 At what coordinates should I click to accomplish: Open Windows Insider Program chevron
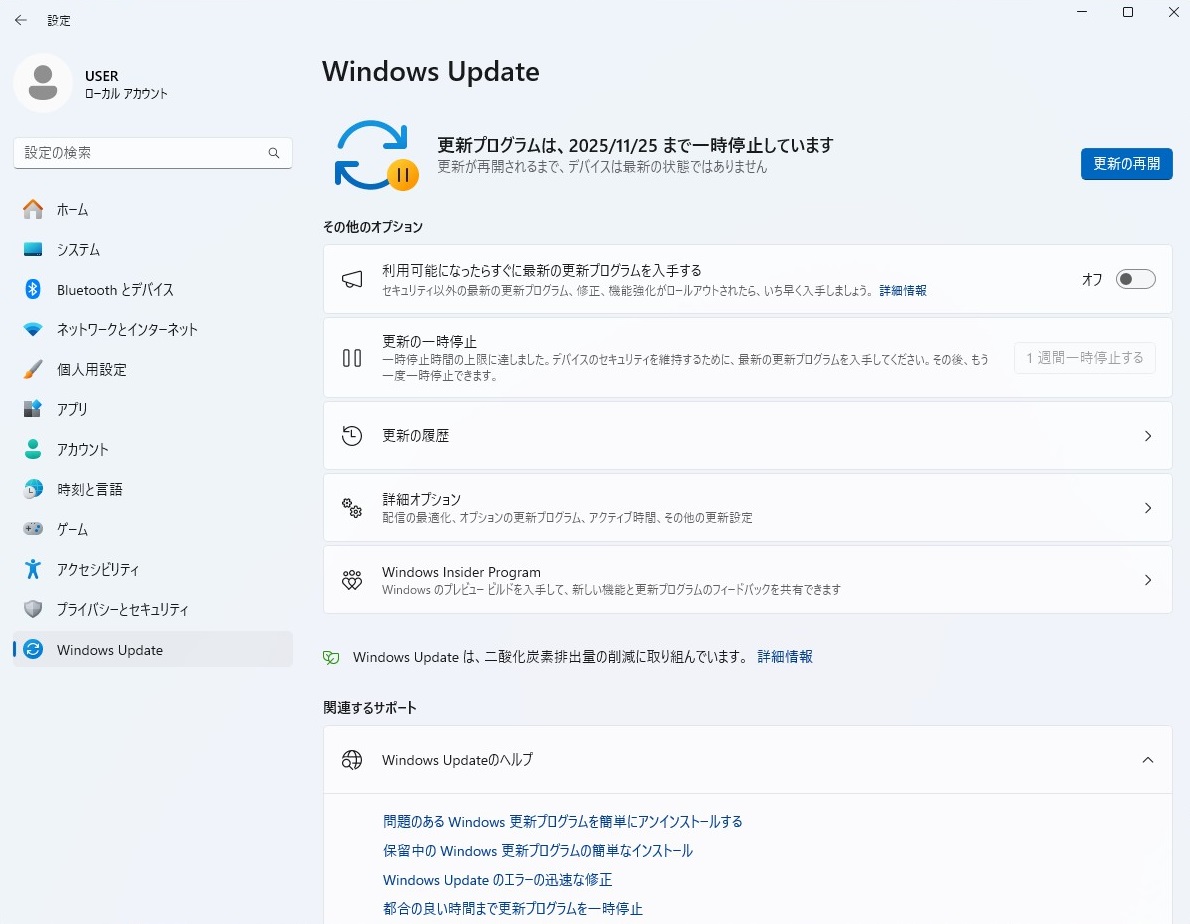(x=1147, y=580)
